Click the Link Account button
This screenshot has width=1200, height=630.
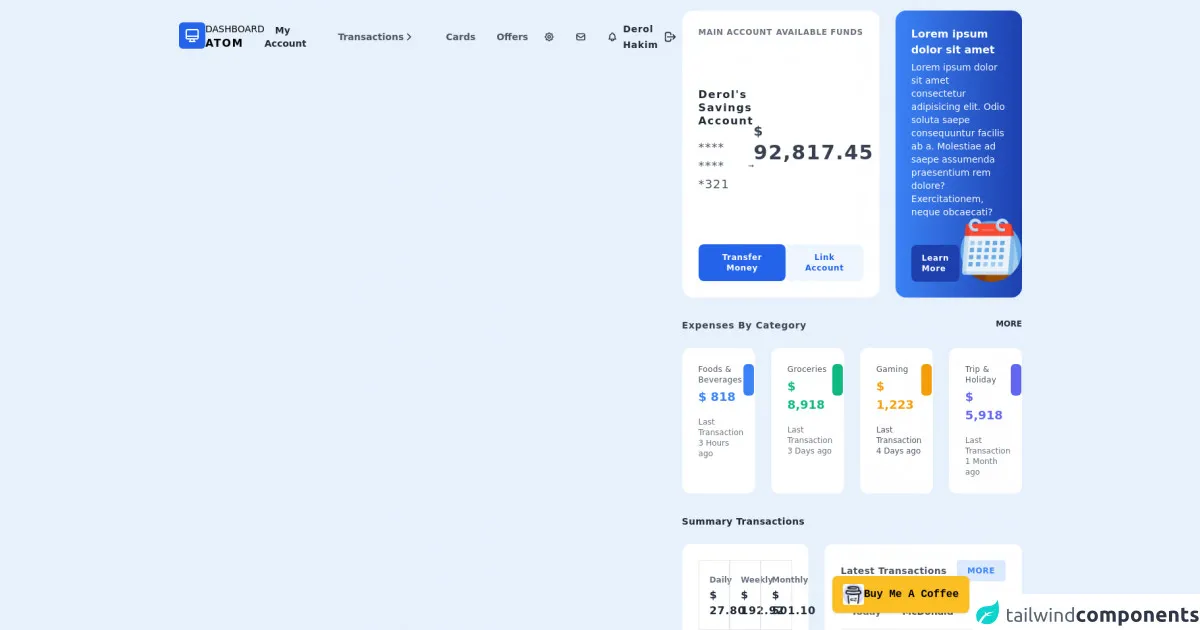pyautogui.click(x=824, y=263)
